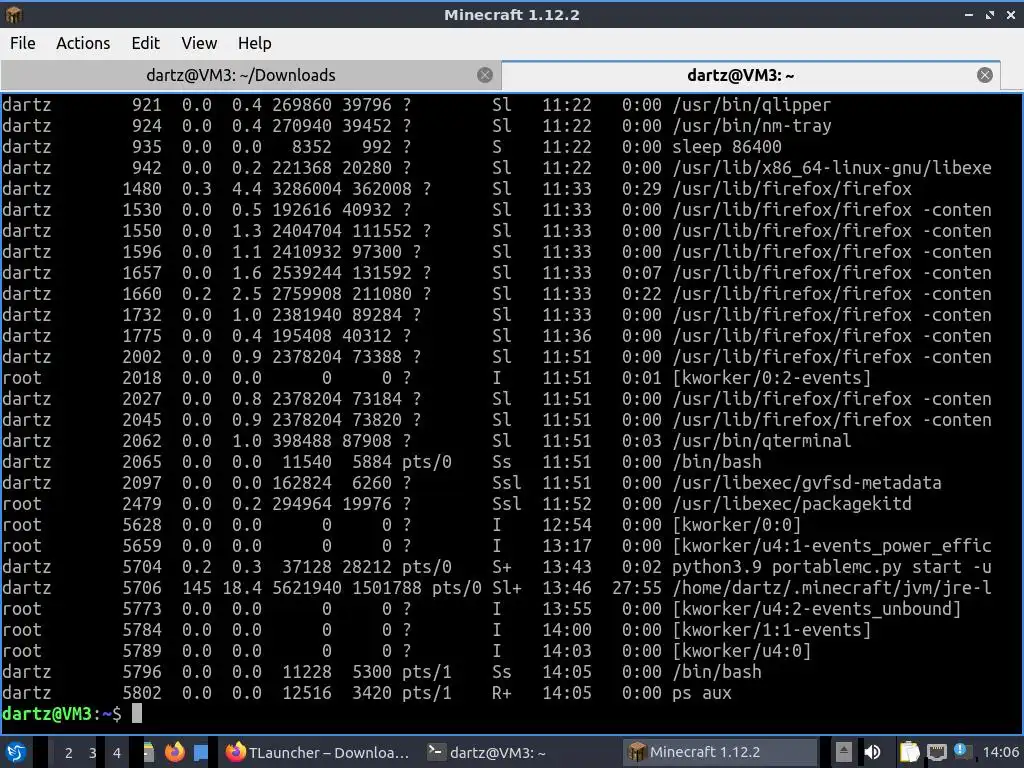Viewport: 1024px width, 768px height.
Task: Close the dartz@VM3: ~ terminal tab
Action: [x=985, y=75]
